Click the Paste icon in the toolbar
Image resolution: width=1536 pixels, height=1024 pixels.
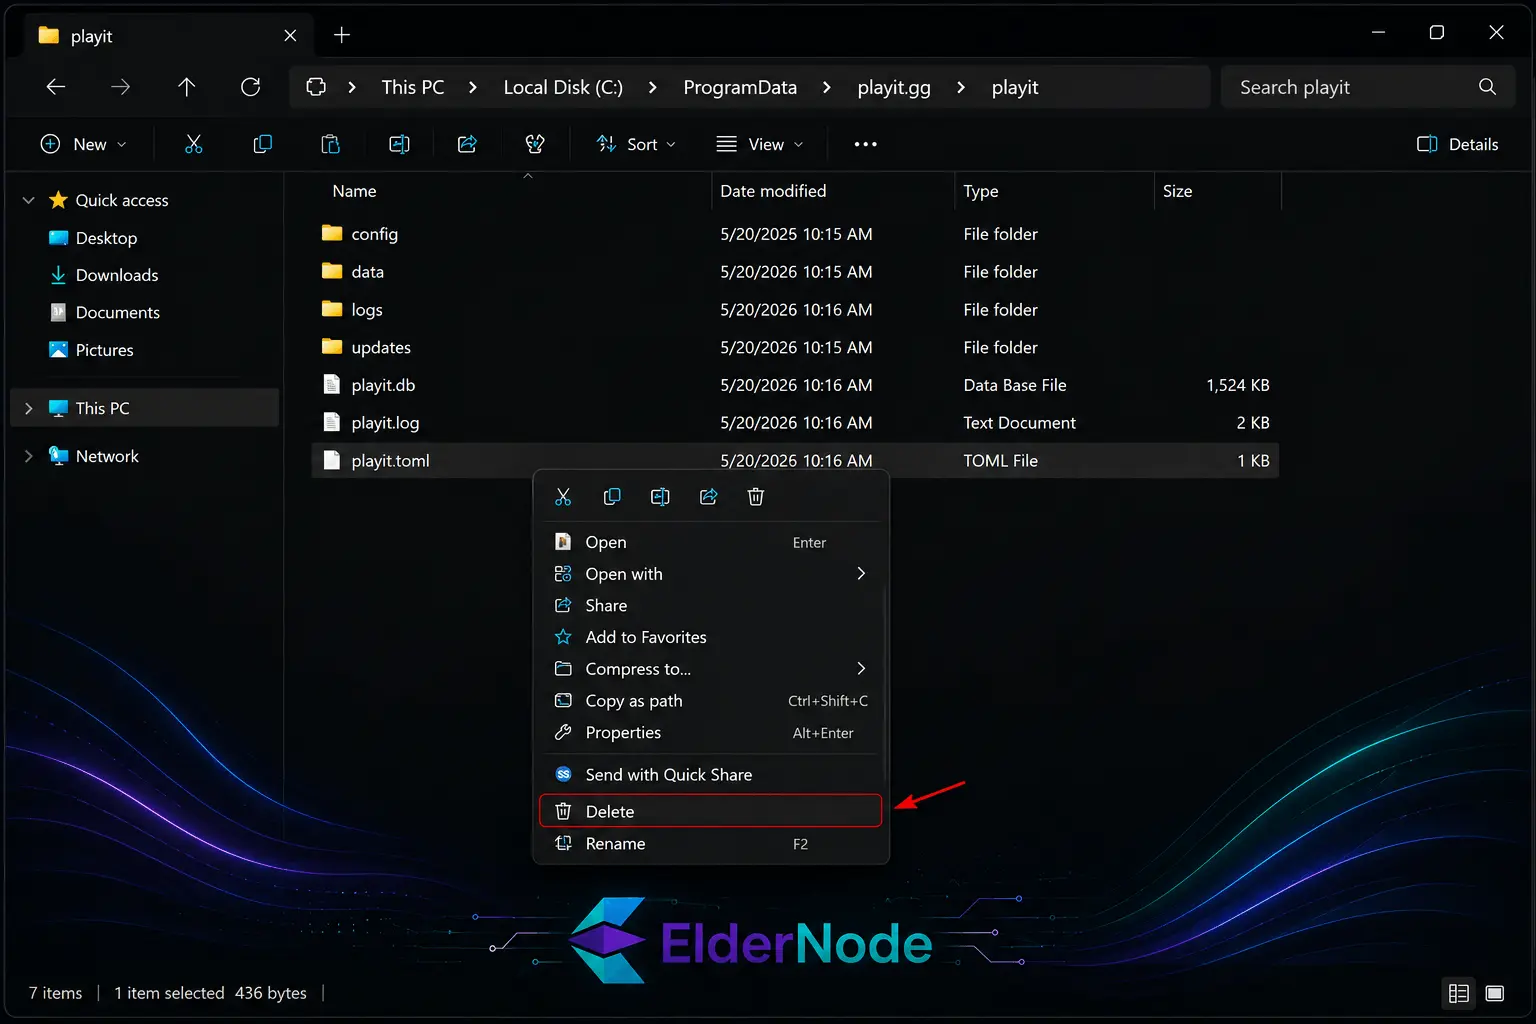330,144
